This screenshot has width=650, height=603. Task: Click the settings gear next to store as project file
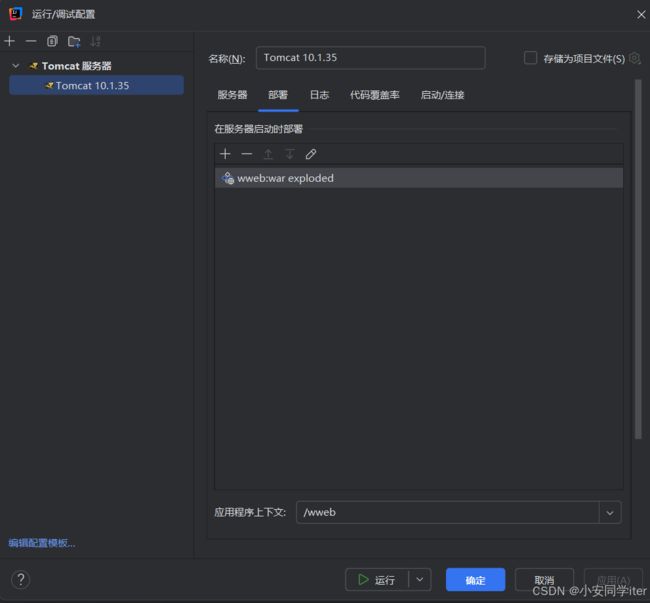[634, 58]
